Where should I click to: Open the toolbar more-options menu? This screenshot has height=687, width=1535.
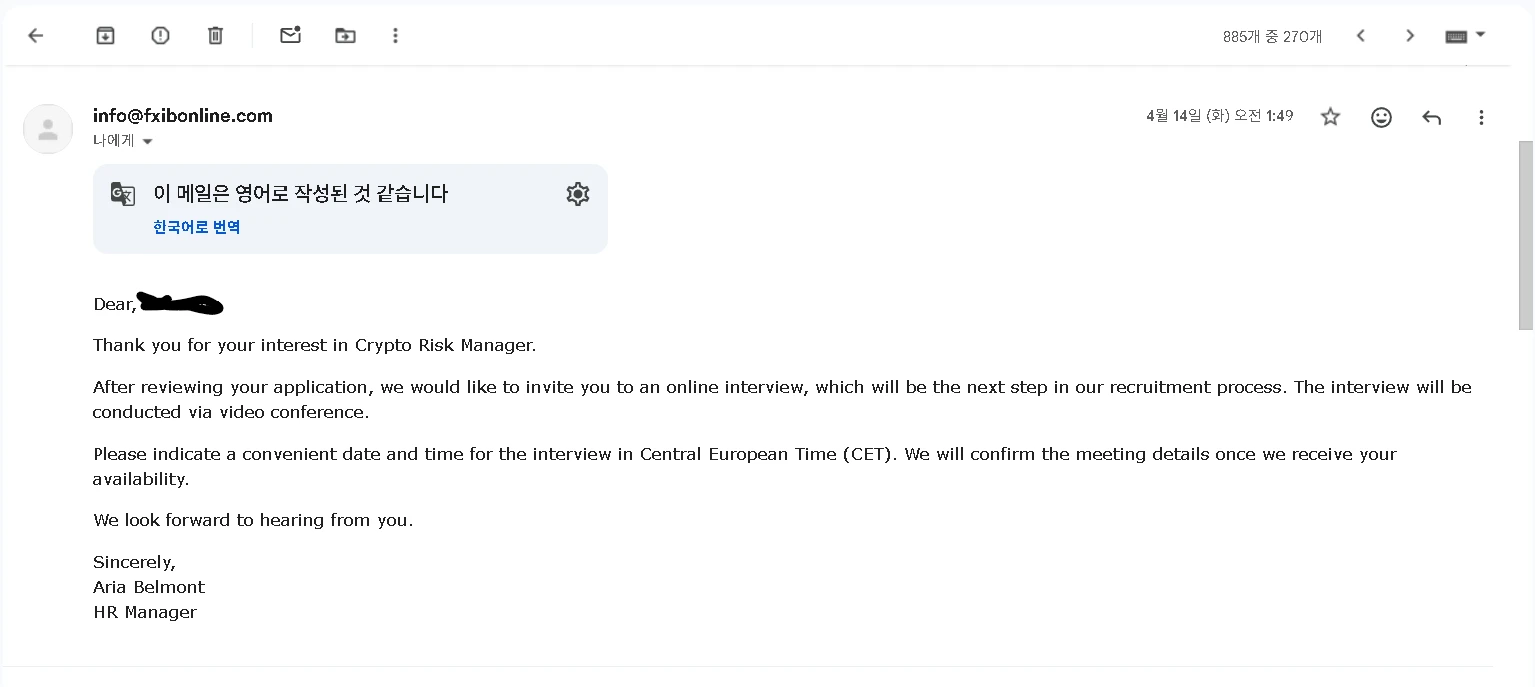[396, 36]
